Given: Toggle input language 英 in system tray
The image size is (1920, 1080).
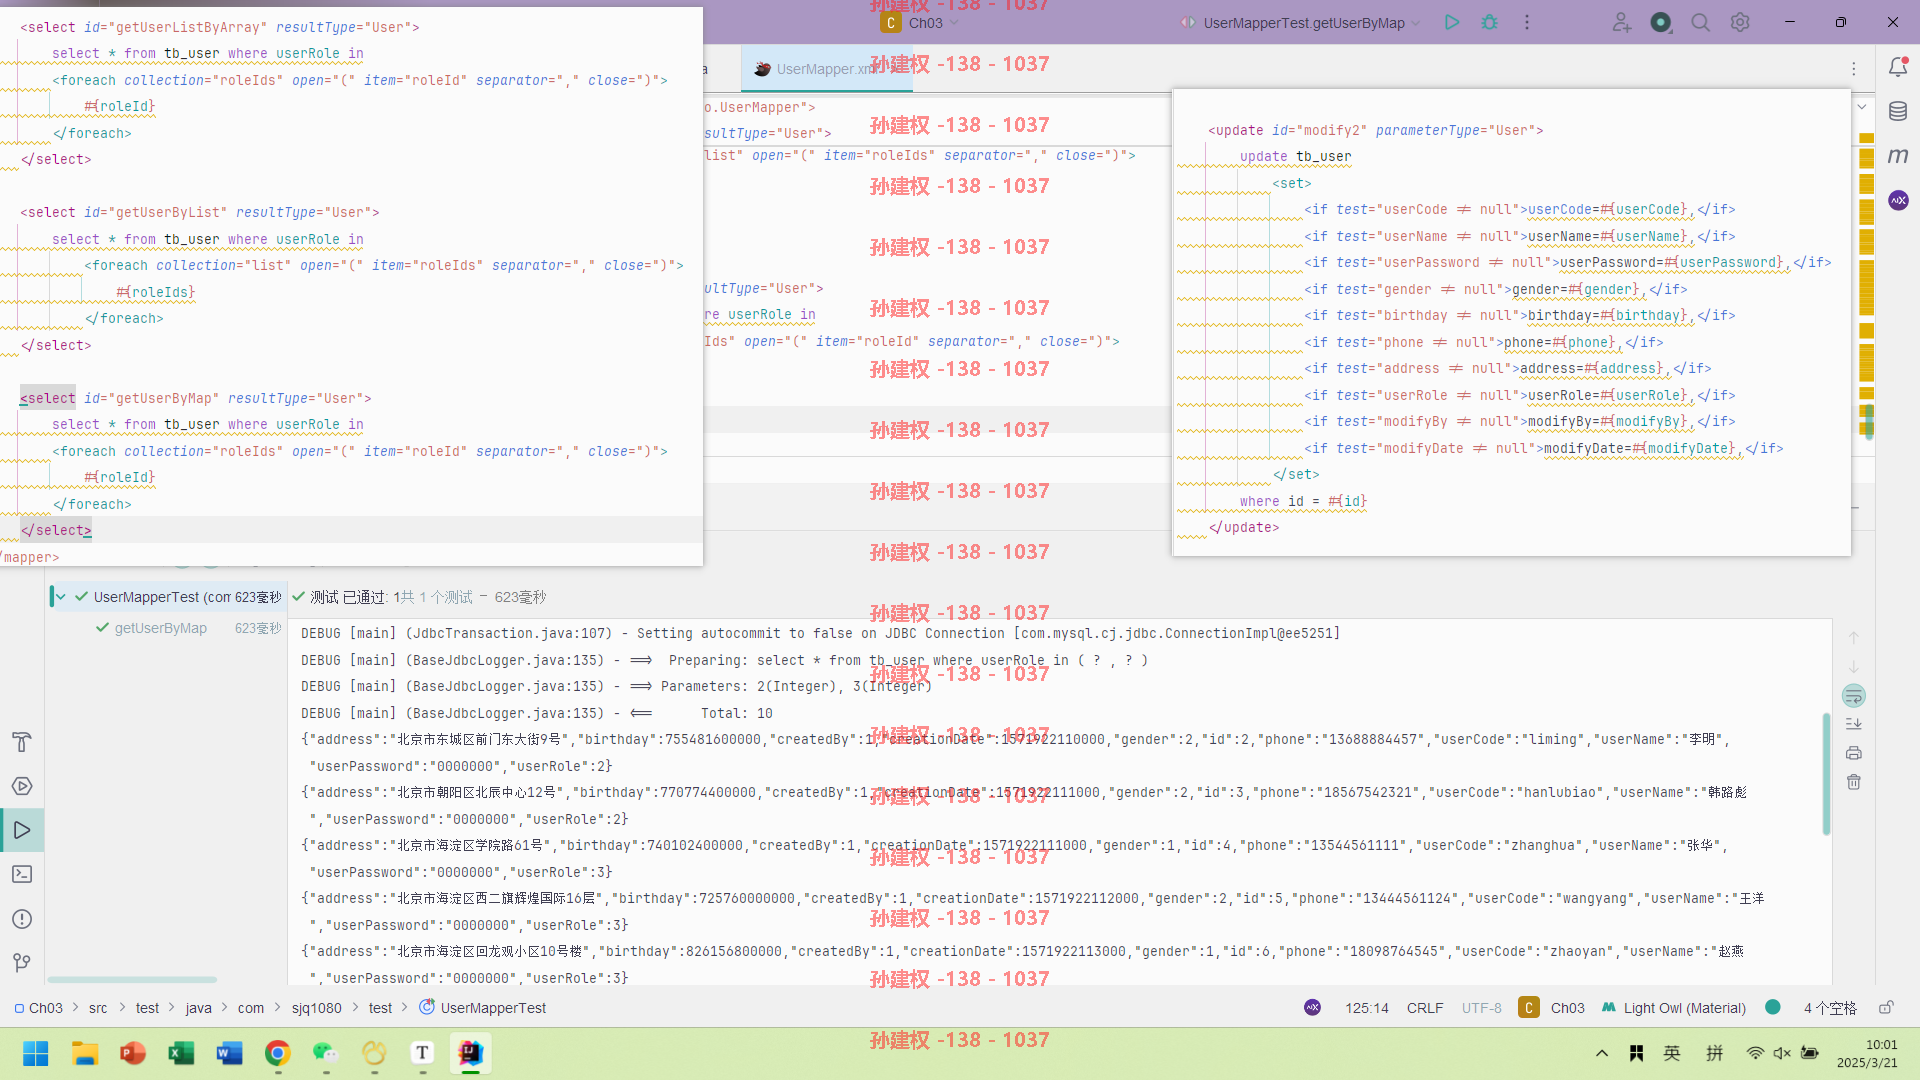Looking at the screenshot, I should tap(1672, 1053).
